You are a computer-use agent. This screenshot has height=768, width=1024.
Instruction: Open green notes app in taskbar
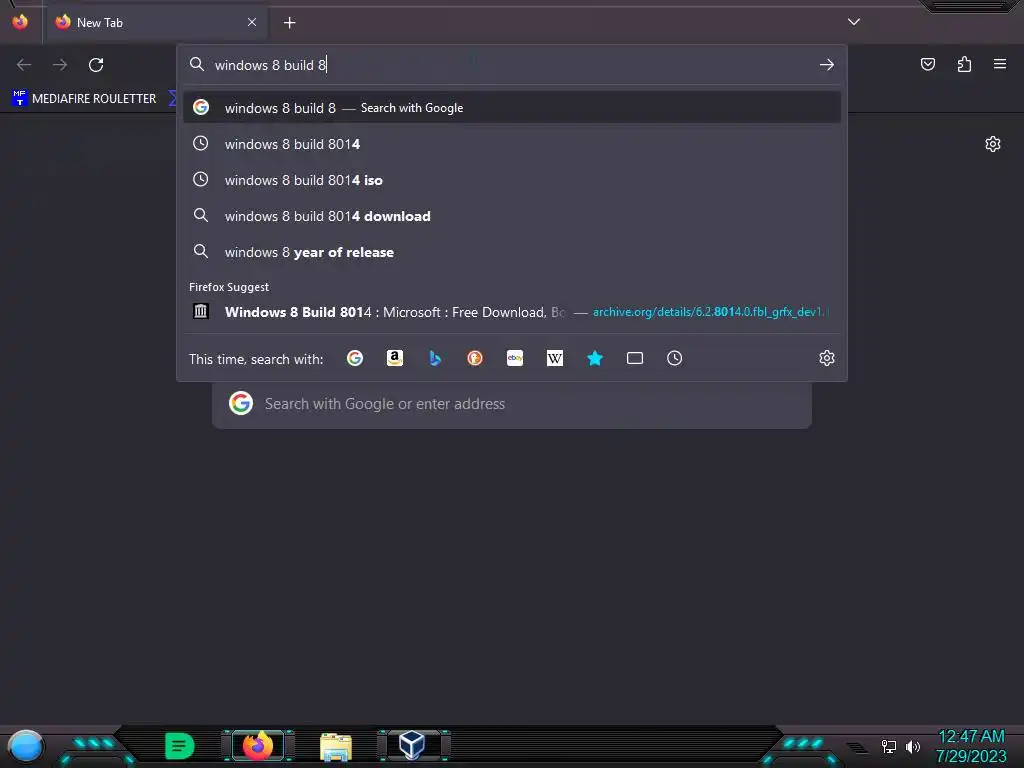(x=180, y=746)
